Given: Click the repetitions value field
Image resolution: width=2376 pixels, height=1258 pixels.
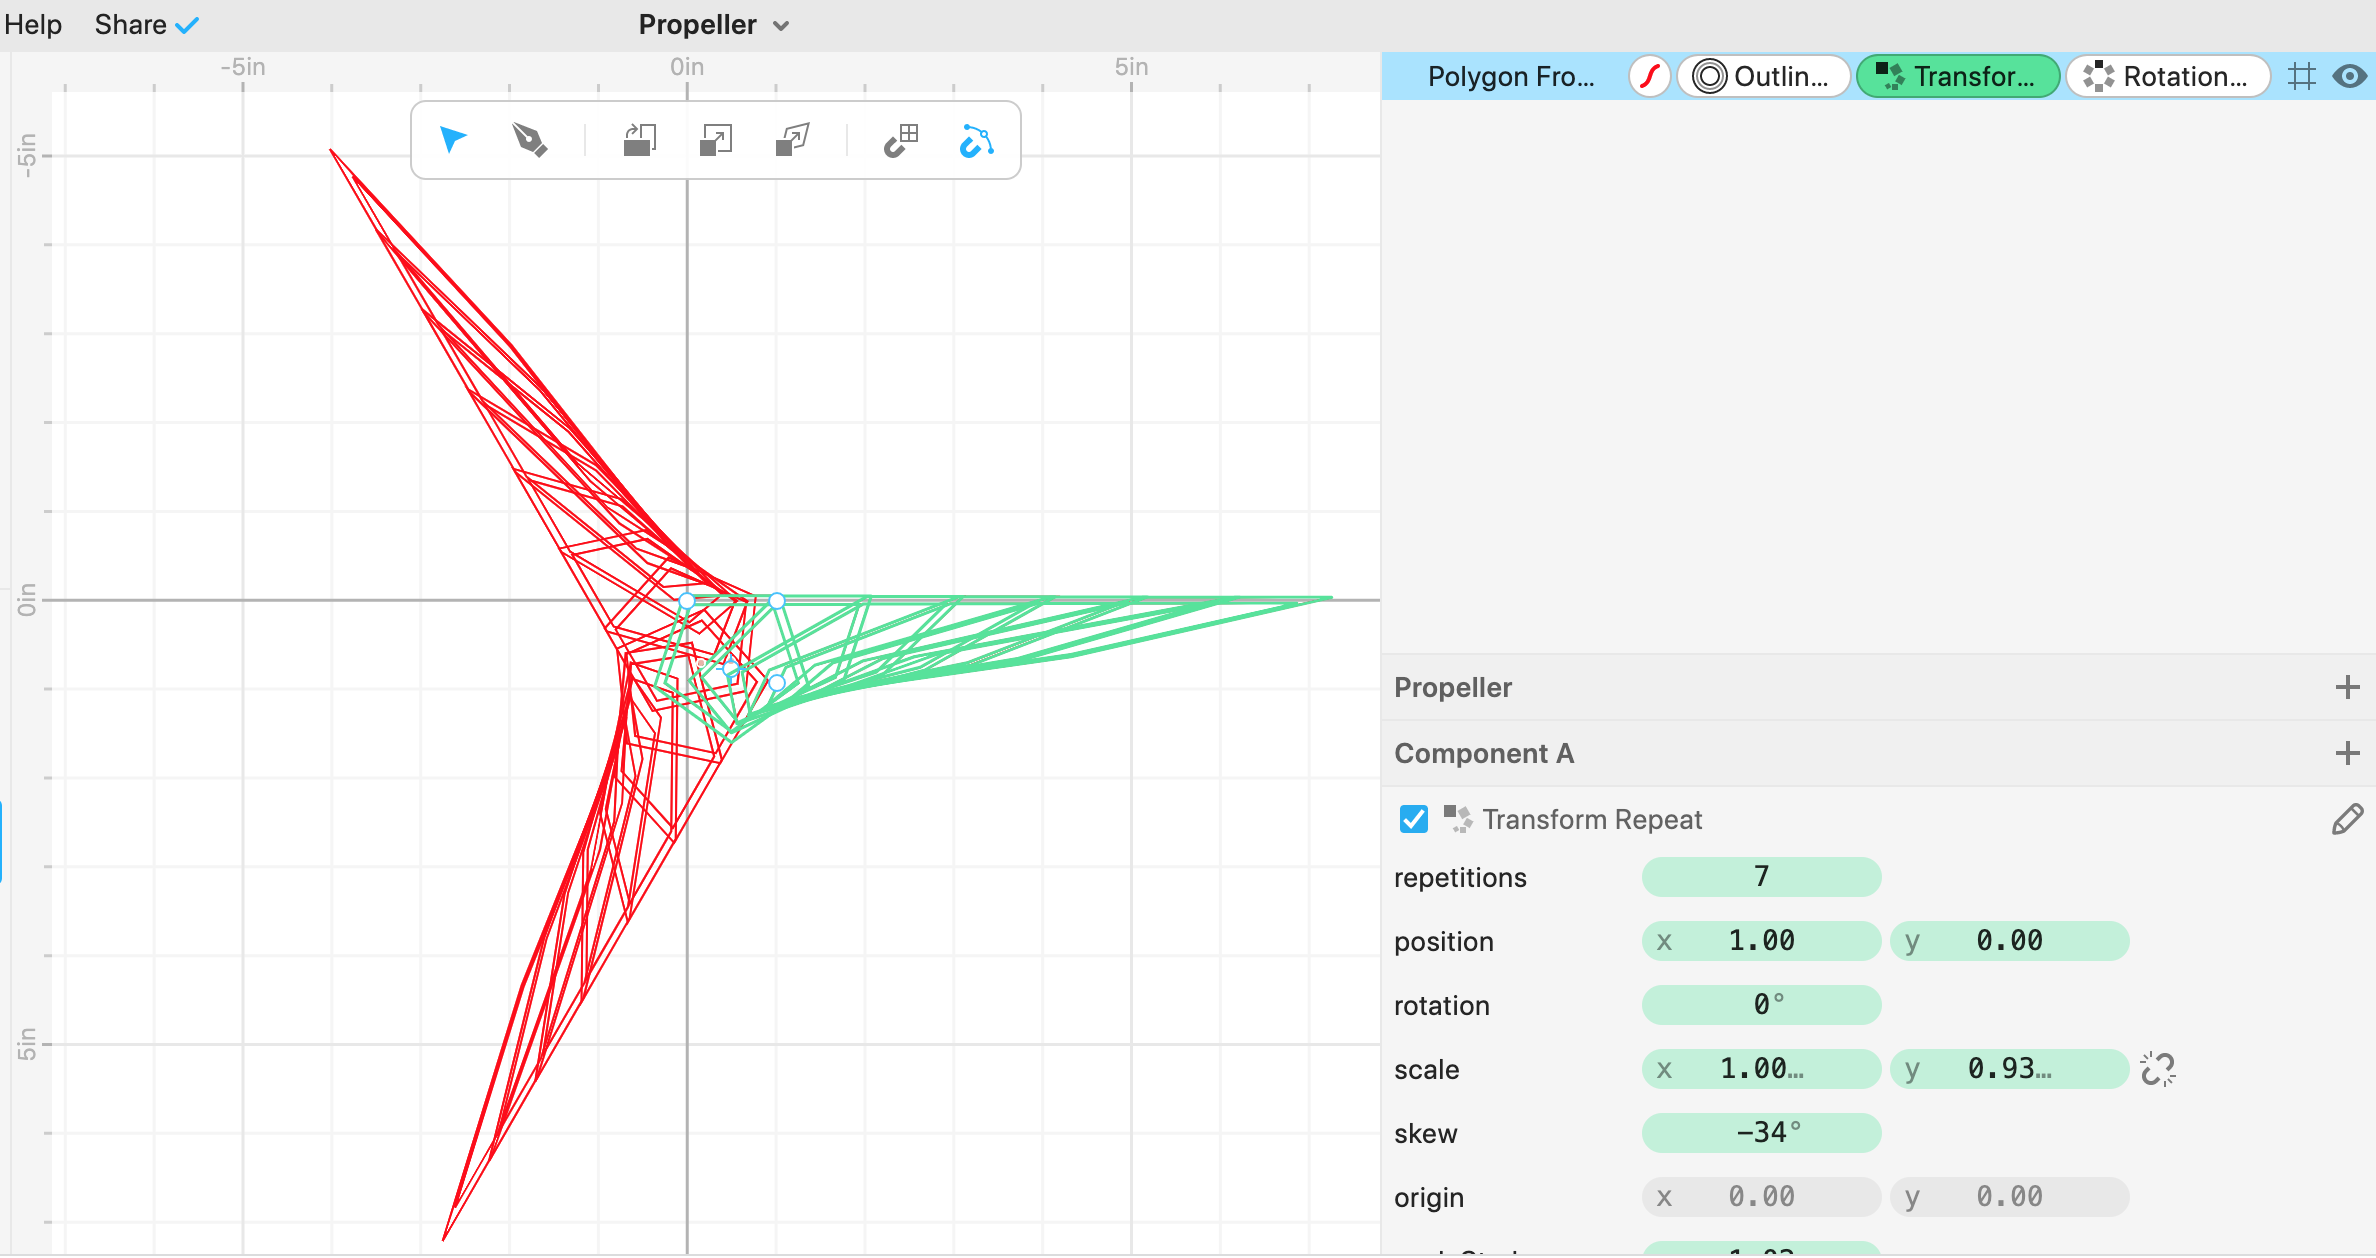Looking at the screenshot, I should tap(1761, 877).
